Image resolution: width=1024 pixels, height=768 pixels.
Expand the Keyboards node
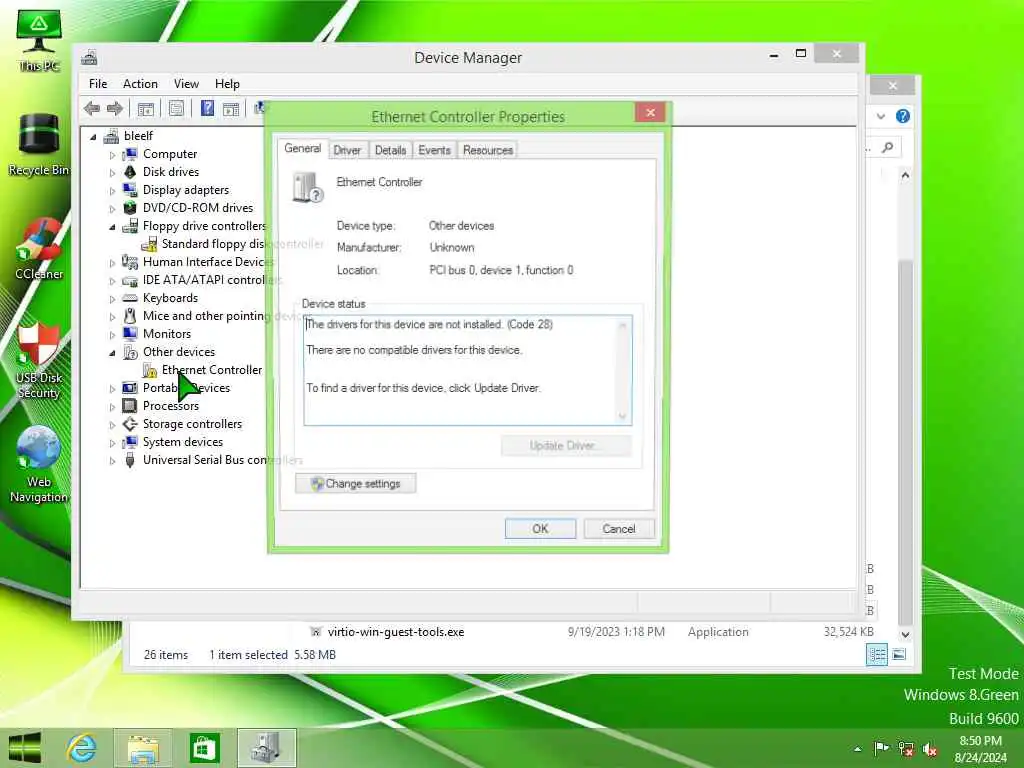112,299
